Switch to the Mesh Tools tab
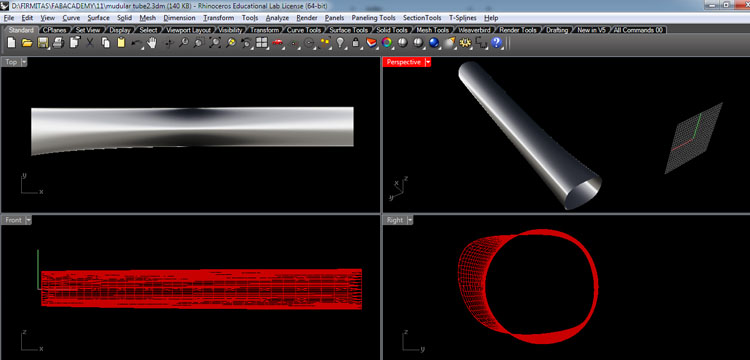750x360 pixels. click(432, 30)
